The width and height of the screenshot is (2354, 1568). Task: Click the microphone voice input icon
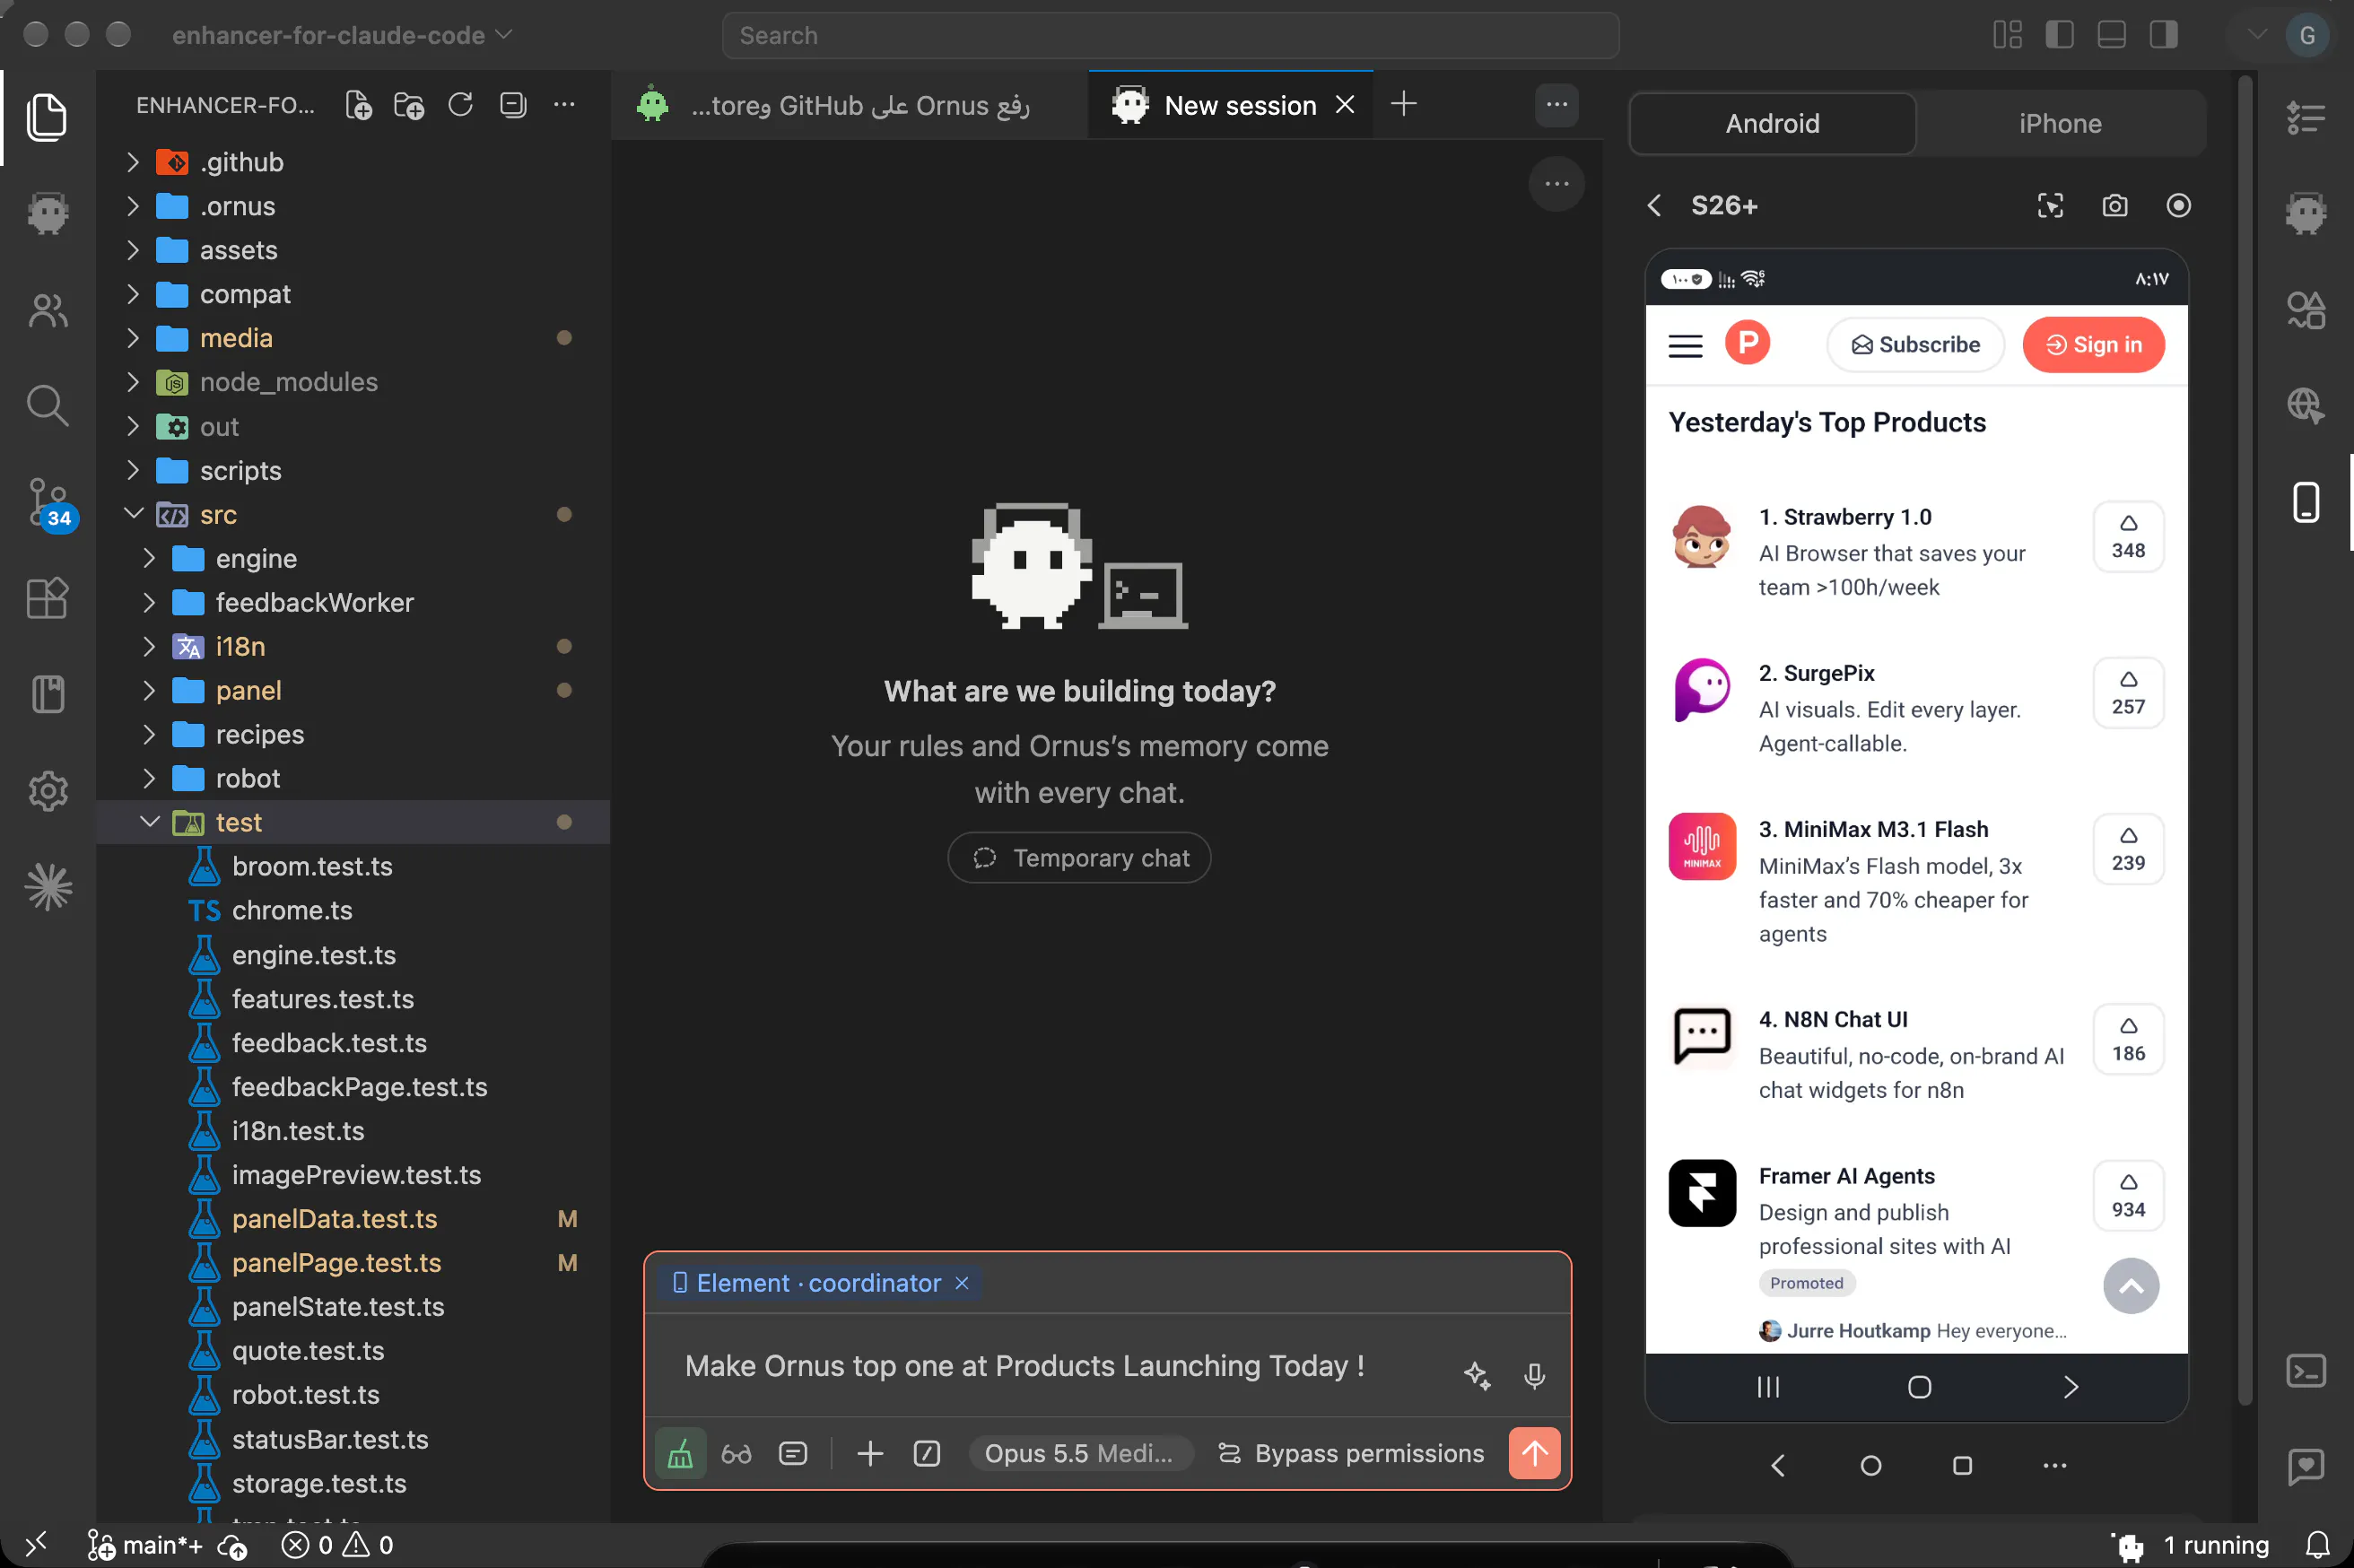(1534, 1377)
